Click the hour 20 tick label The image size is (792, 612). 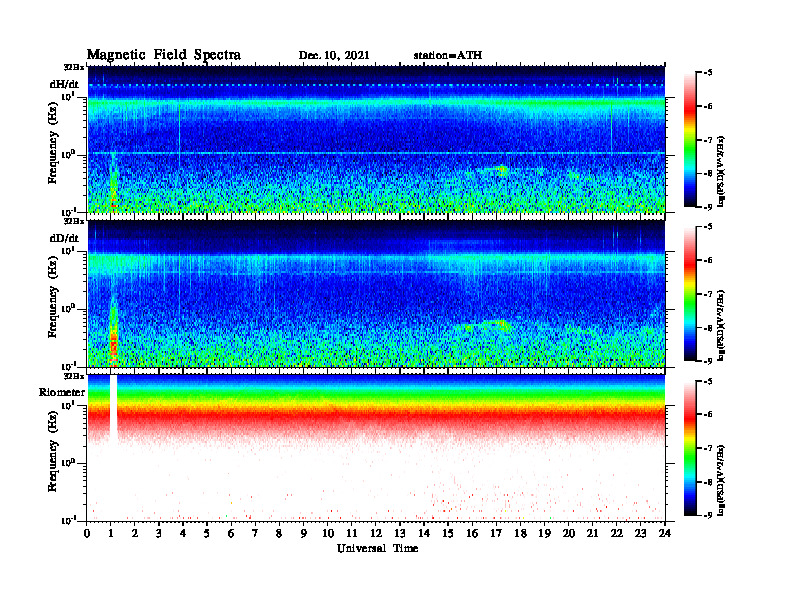(x=568, y=533)
